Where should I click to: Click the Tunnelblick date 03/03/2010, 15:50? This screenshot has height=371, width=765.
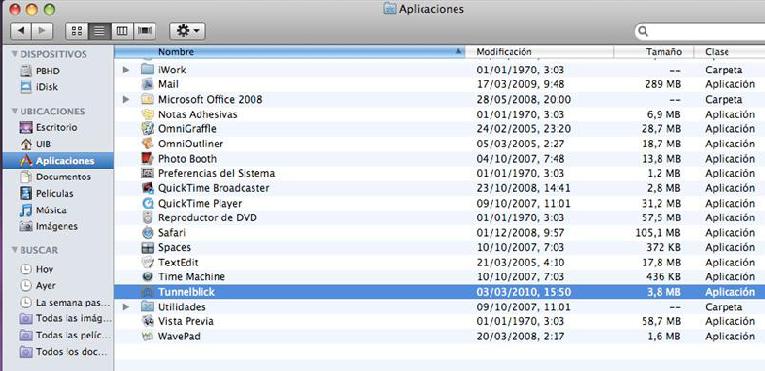pyautogui.click(x=523, y=292)
